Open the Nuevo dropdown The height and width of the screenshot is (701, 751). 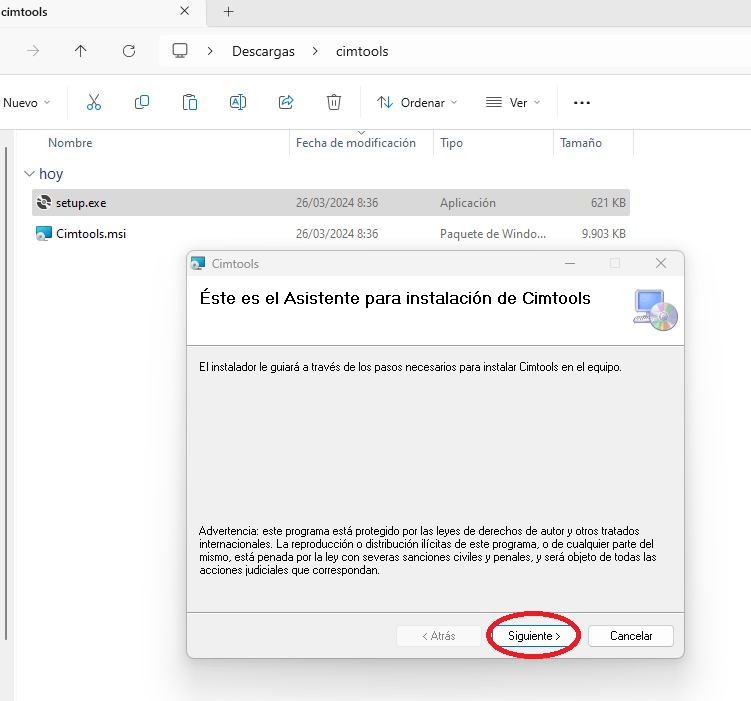[x=27, y=102]
